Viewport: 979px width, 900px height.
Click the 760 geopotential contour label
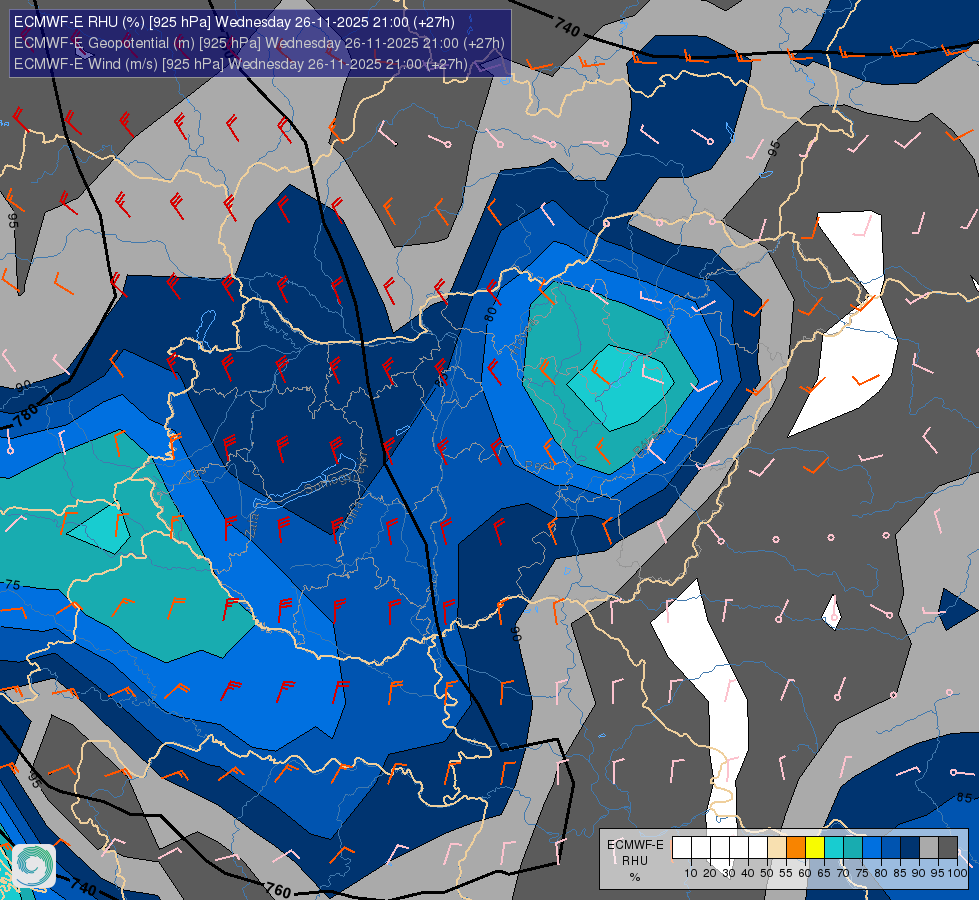278,889
